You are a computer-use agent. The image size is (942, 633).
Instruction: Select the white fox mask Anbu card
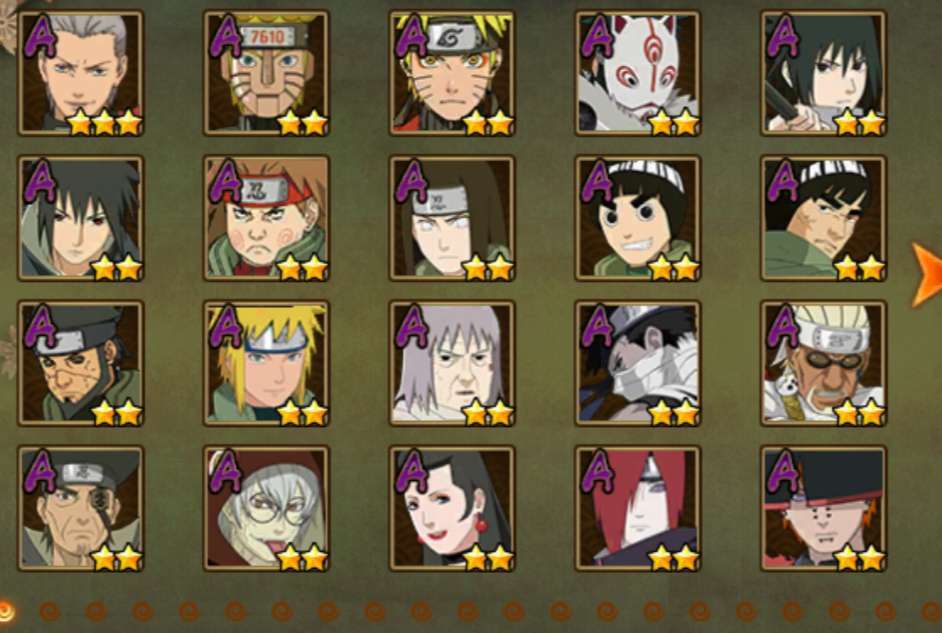[637, 73]
